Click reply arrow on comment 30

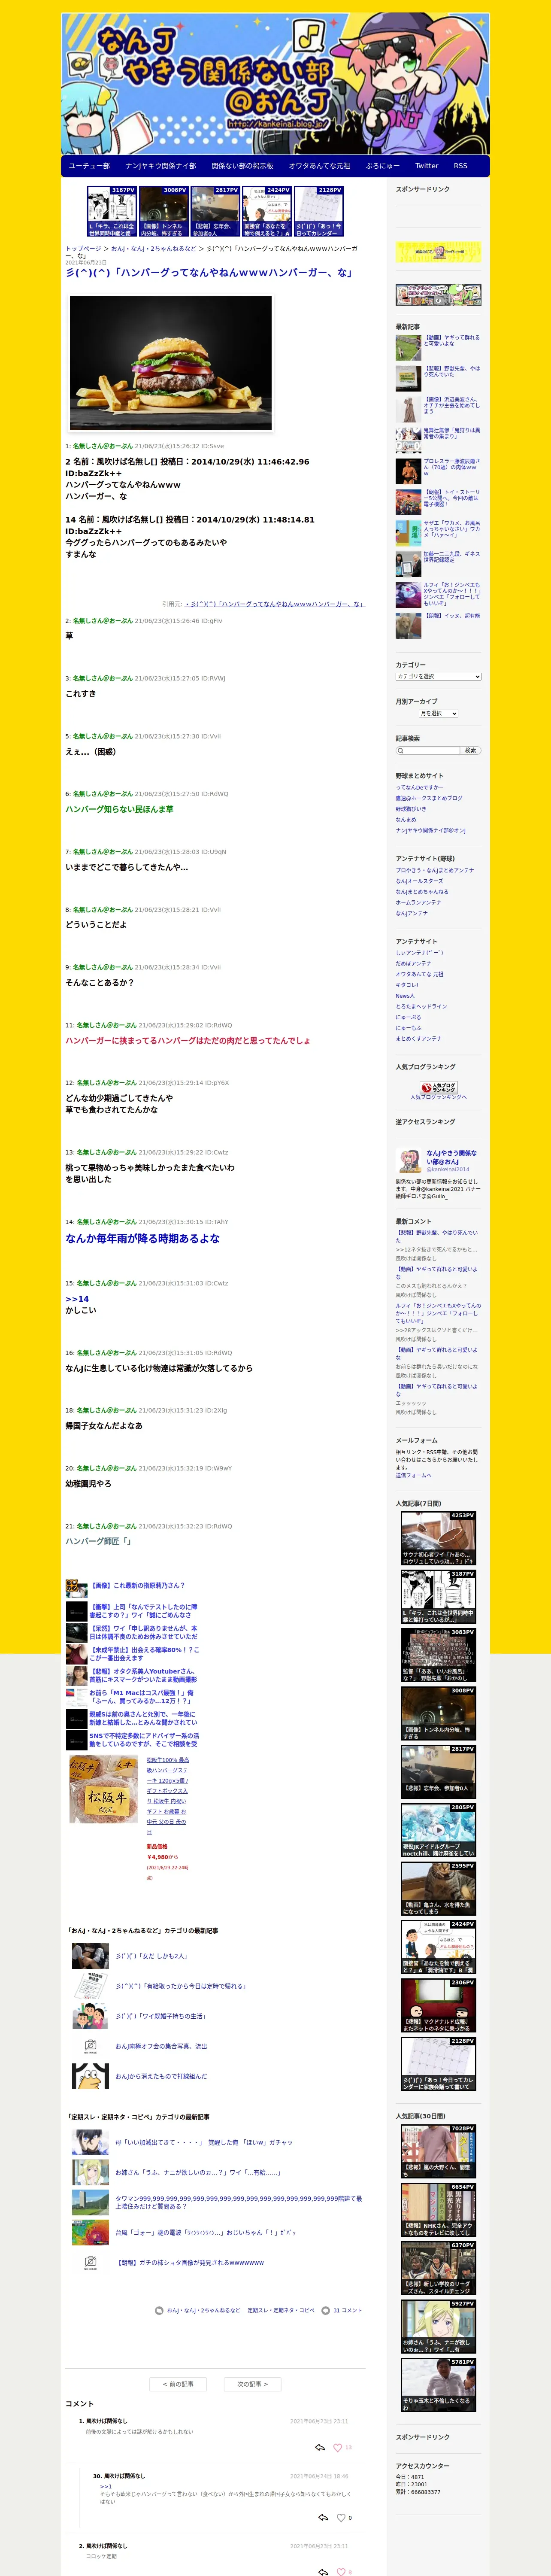click(323, 2517)
